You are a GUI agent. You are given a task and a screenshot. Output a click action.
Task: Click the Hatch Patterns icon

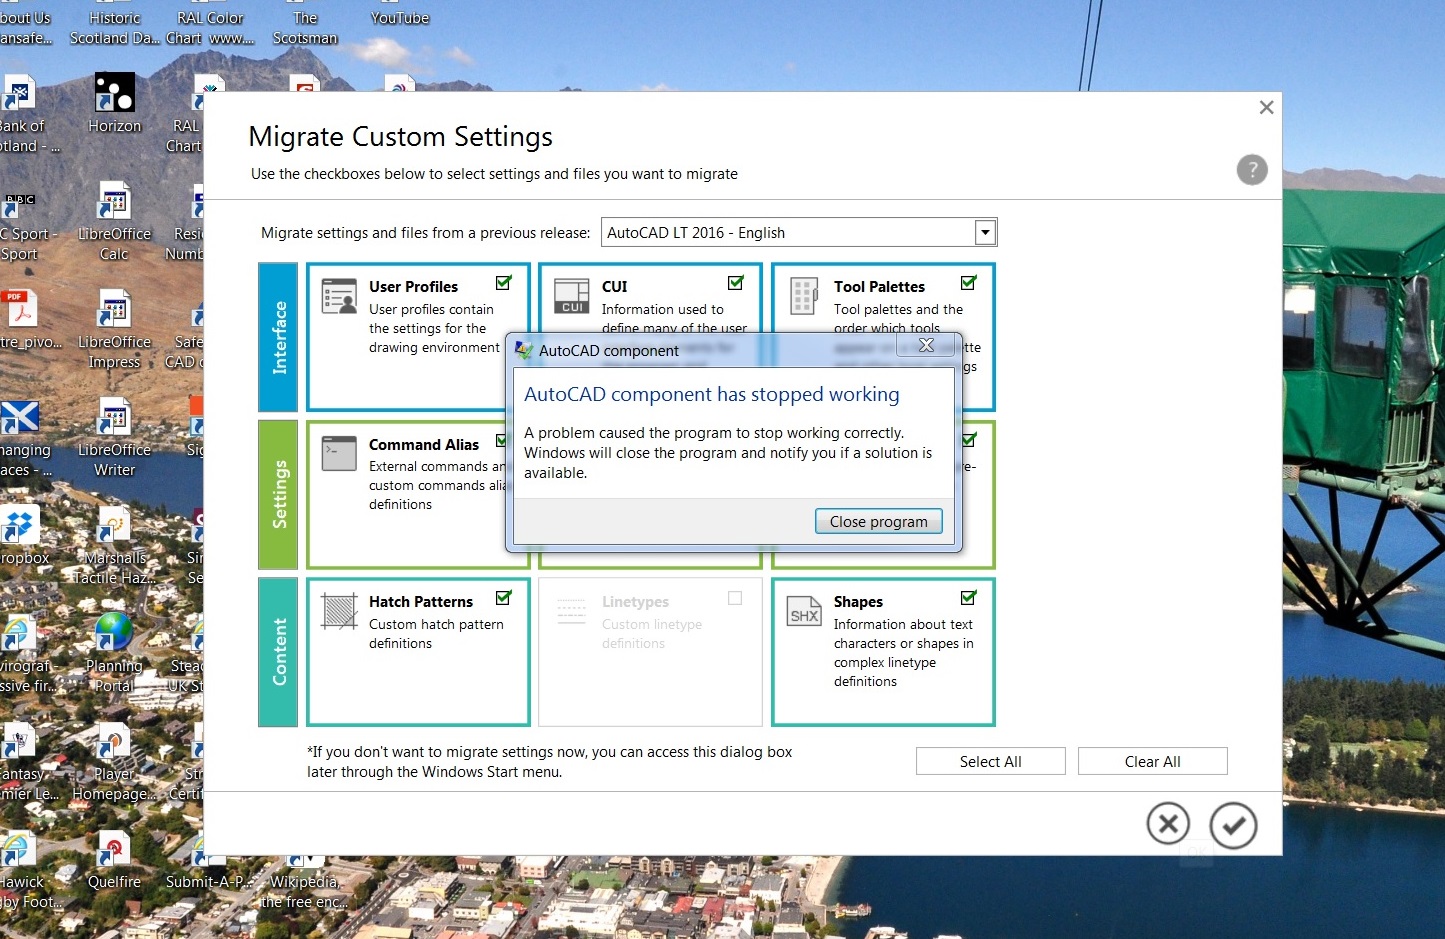click(339, 611)
